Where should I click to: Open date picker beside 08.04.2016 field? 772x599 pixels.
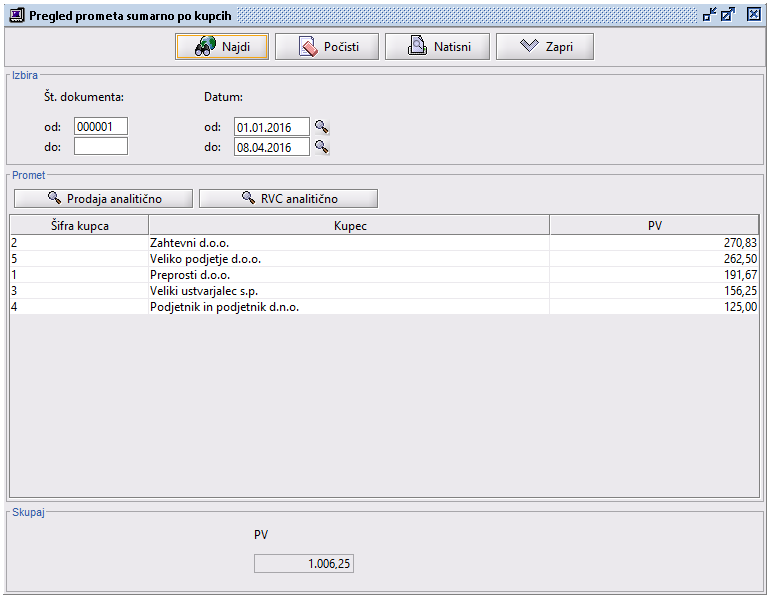[322, 147]
